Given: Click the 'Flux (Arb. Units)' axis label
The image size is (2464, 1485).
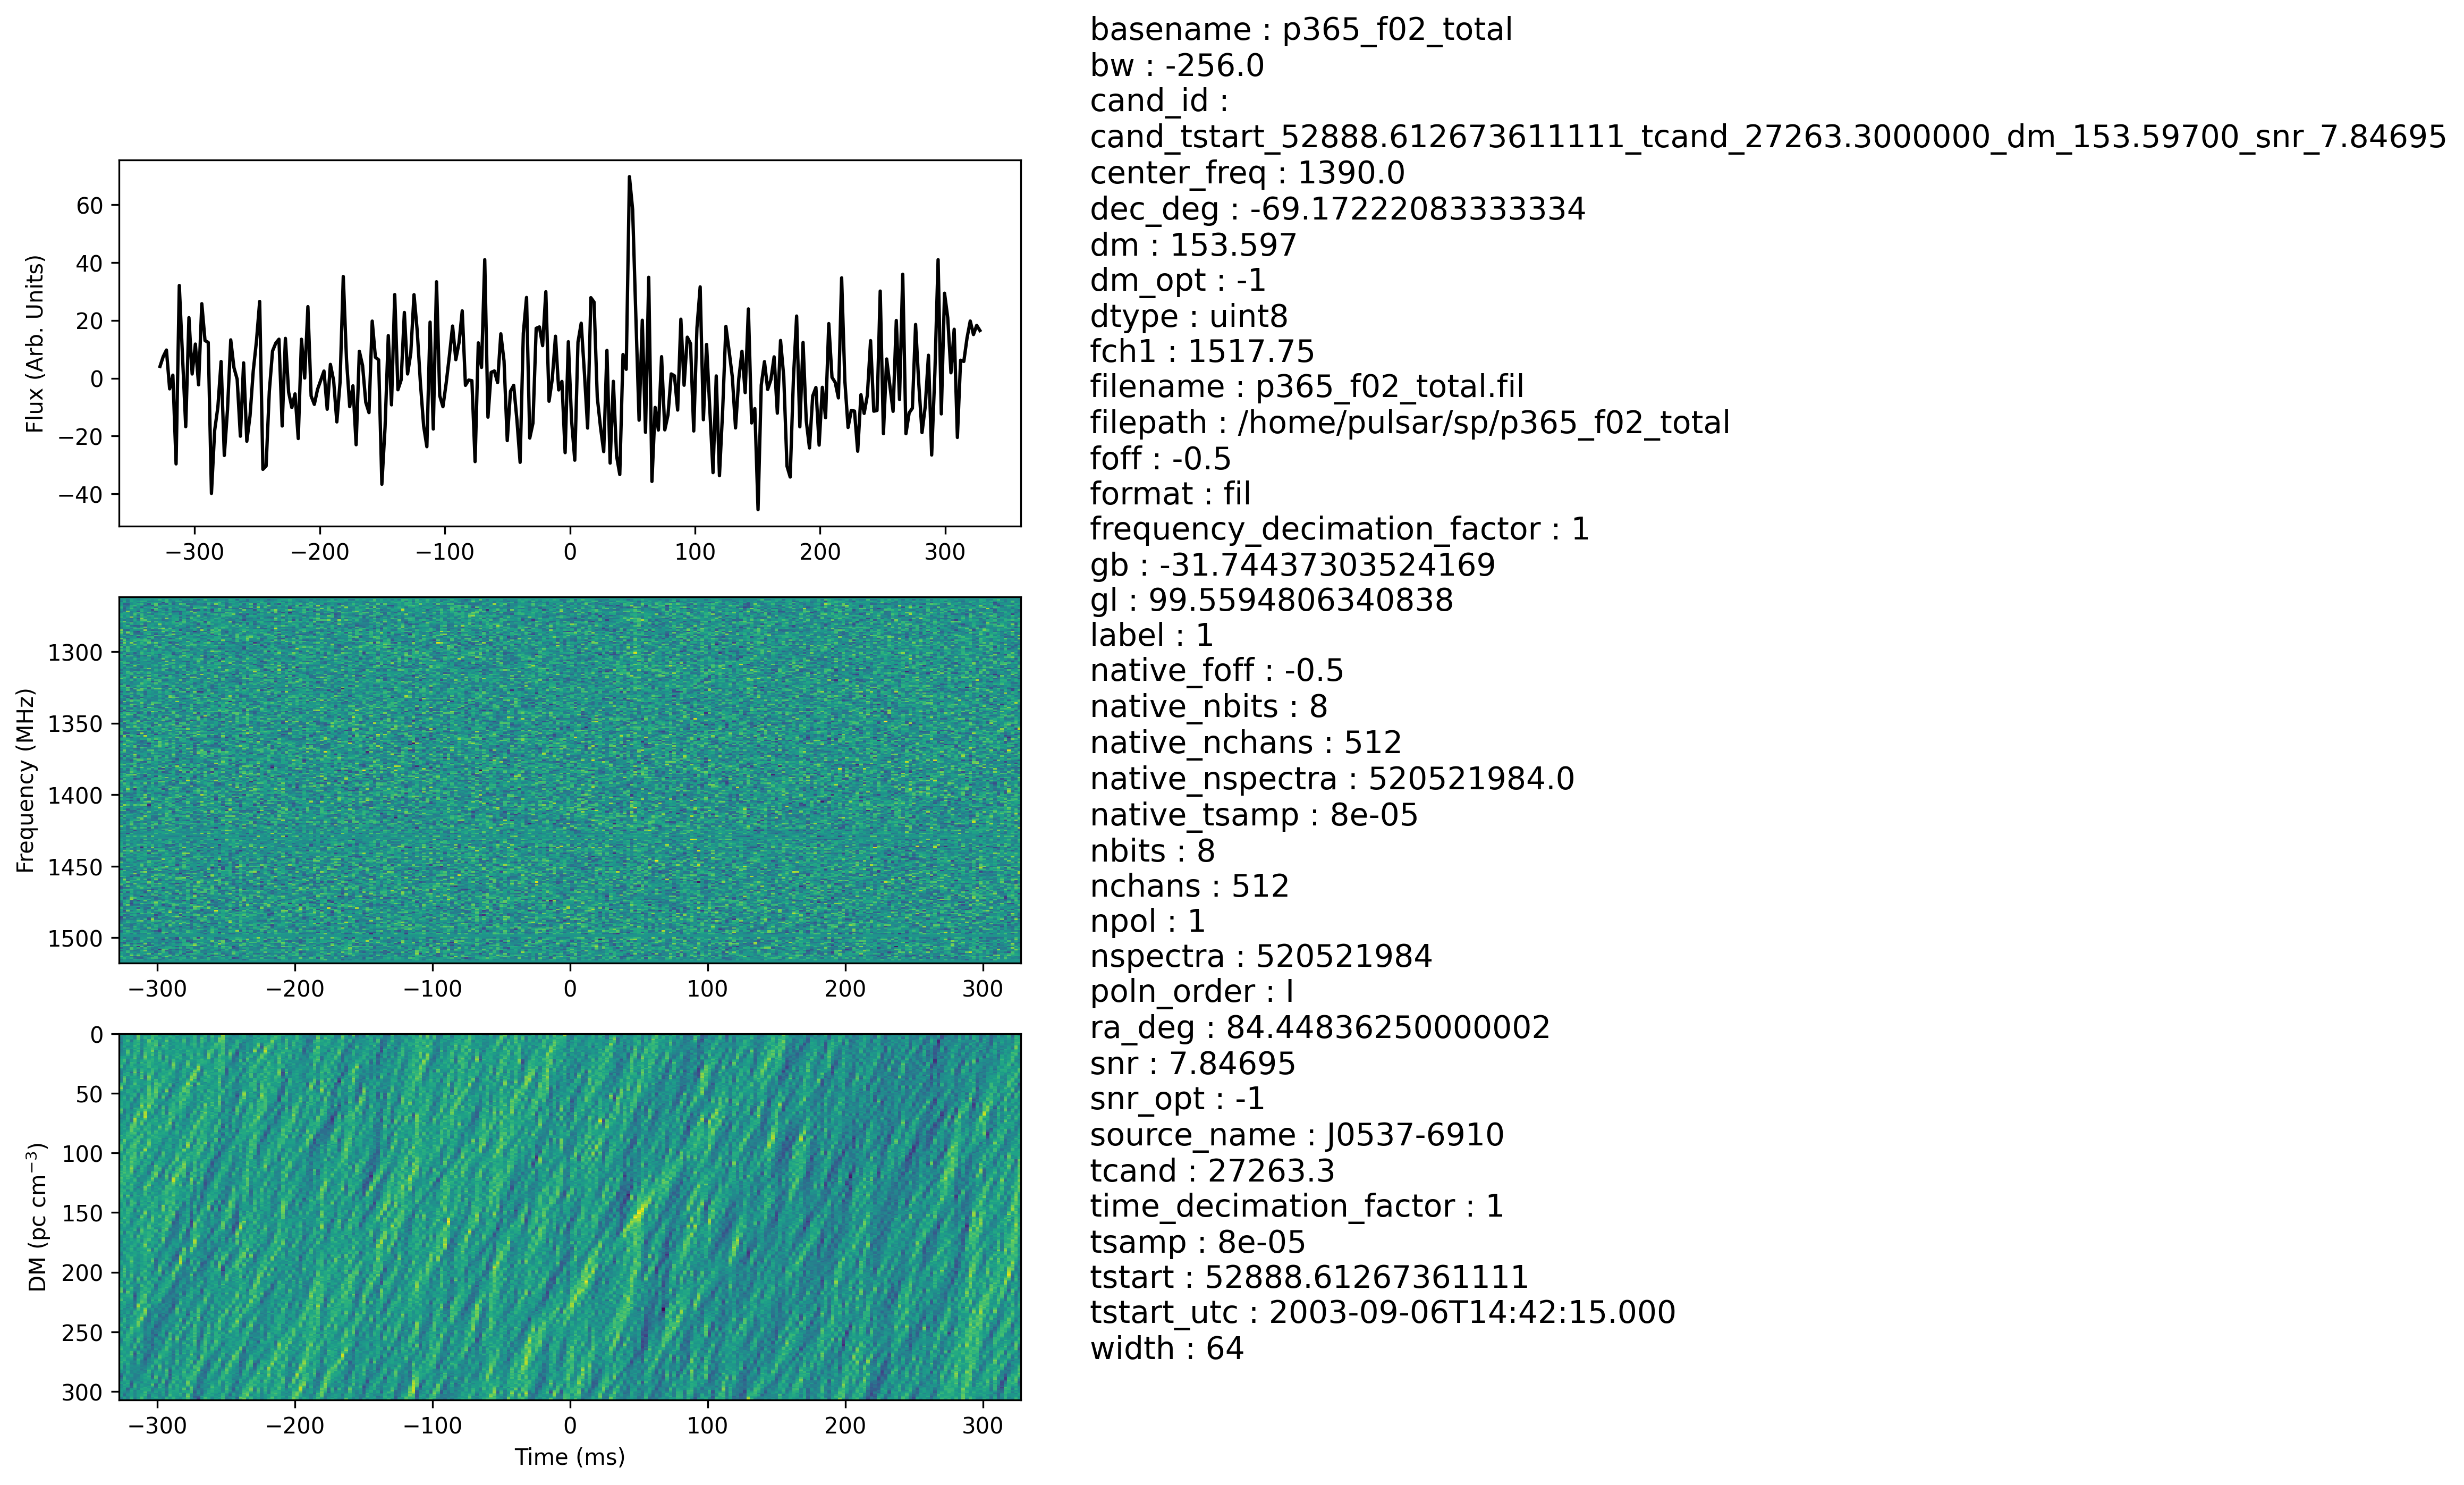Looking at the screenshot, I should [36, 343].
